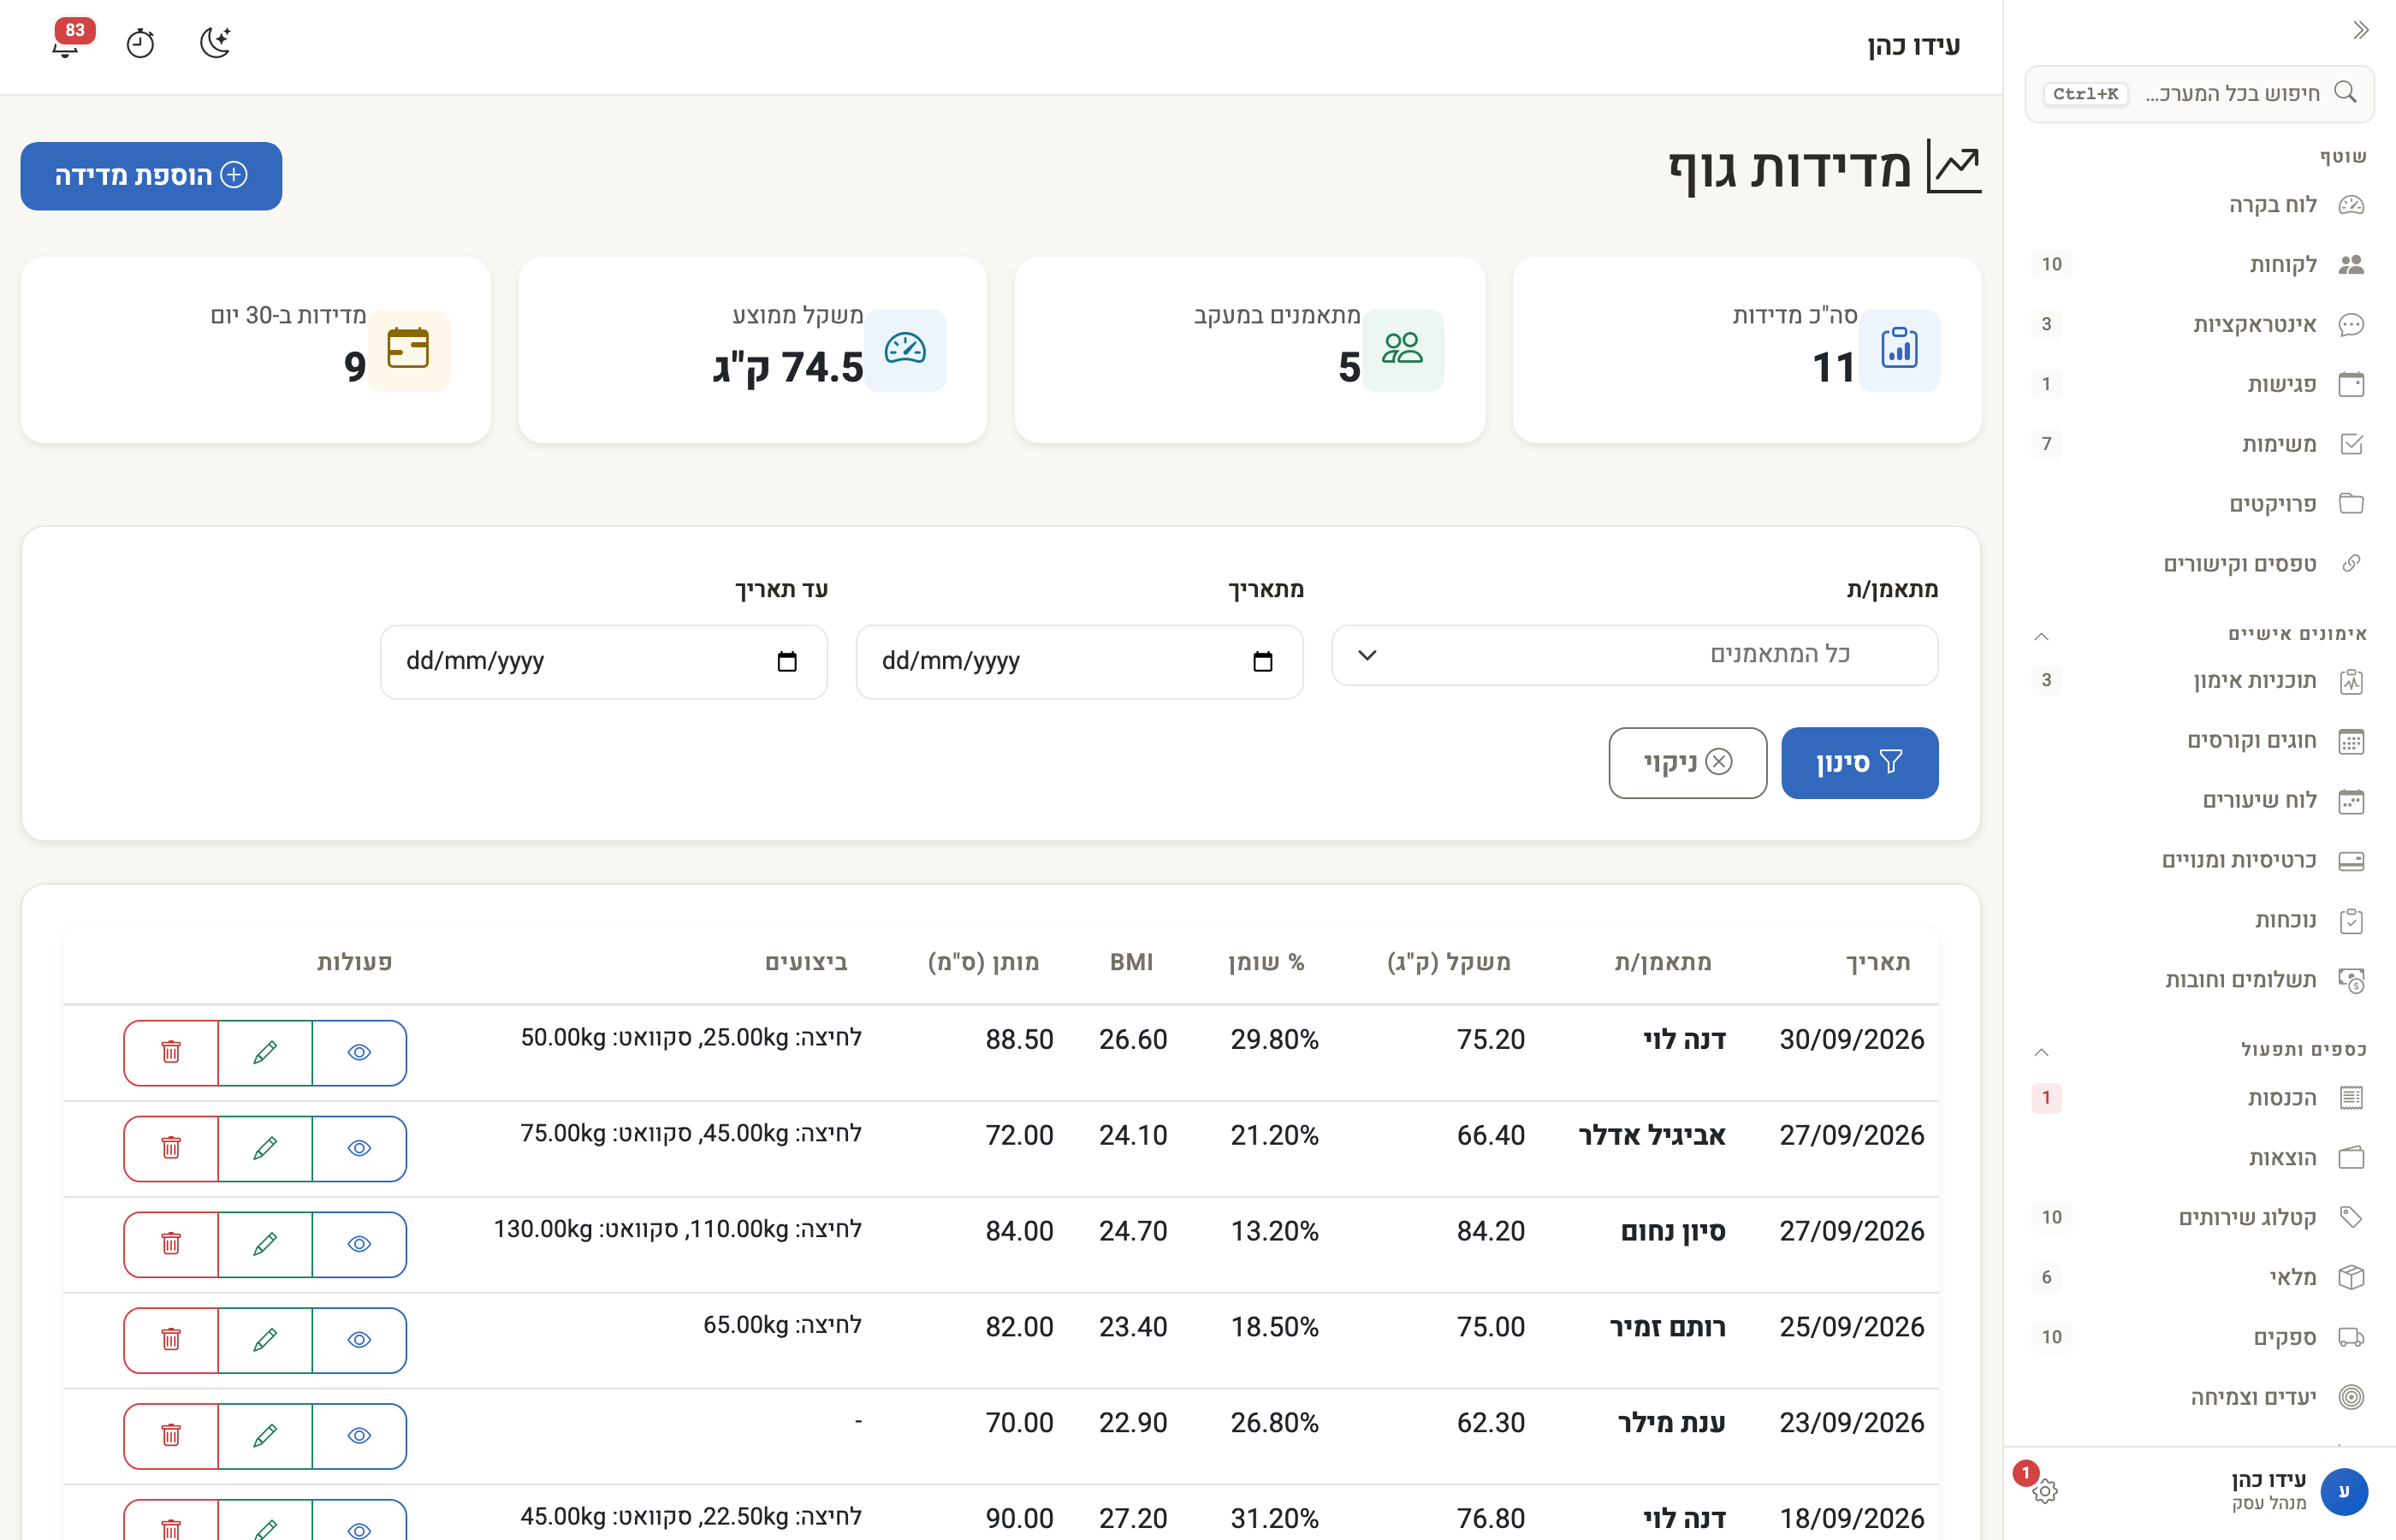Click the נוכחות clipboard icon
The image size is (2396, 1540).
point(2351,920)
